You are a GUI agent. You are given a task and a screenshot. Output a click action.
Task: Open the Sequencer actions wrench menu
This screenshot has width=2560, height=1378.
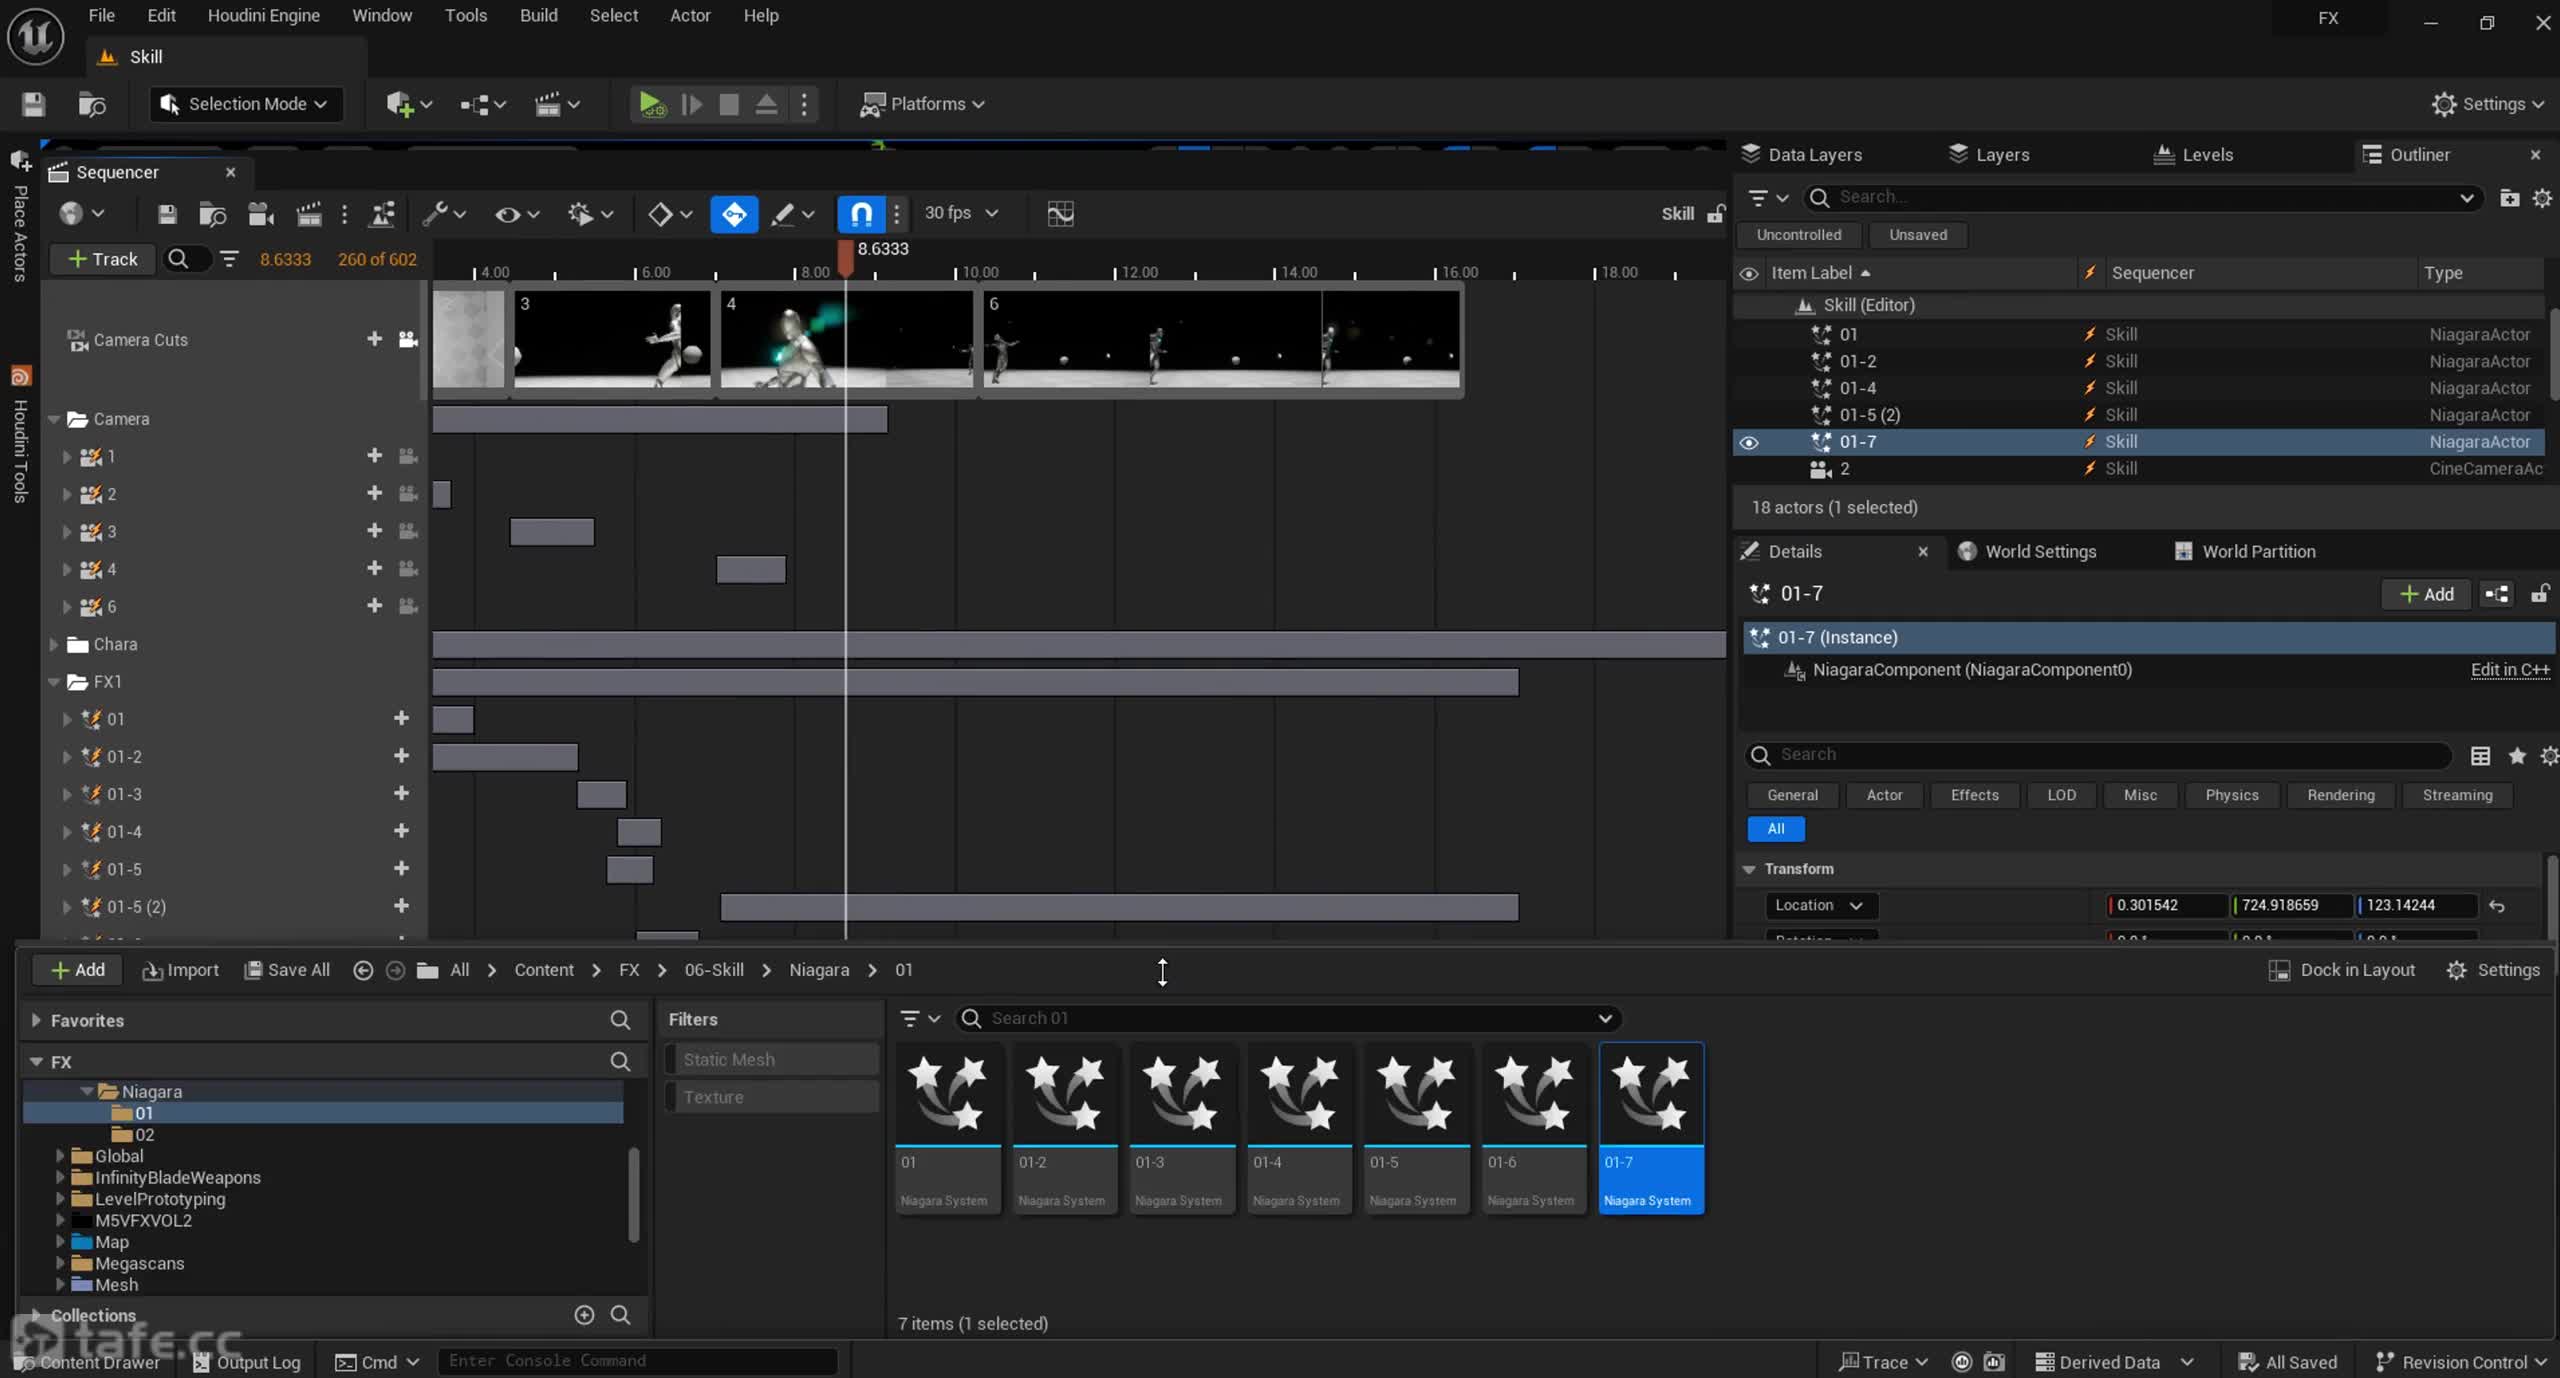444,214
